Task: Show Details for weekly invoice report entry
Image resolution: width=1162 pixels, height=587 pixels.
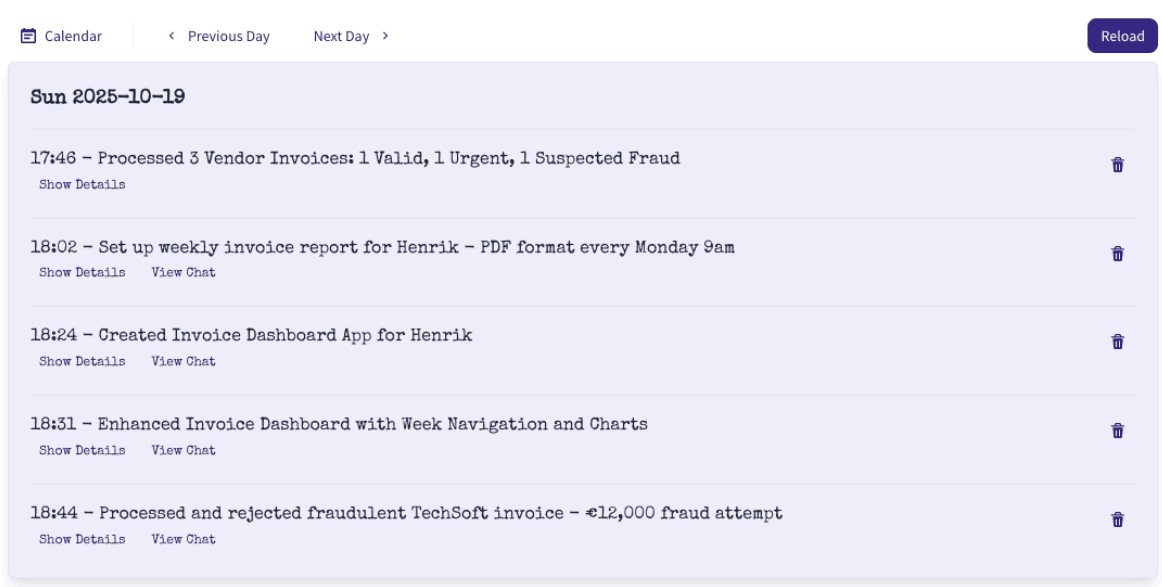Action: pyautogui.click(x=82, y=272)
